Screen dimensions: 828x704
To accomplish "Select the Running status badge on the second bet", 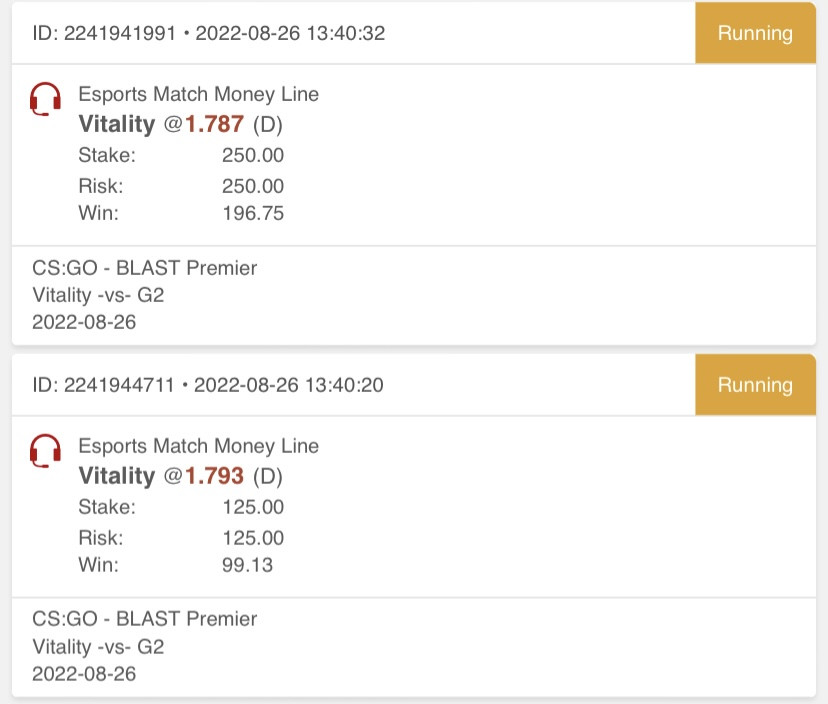I will pos(755,385).
